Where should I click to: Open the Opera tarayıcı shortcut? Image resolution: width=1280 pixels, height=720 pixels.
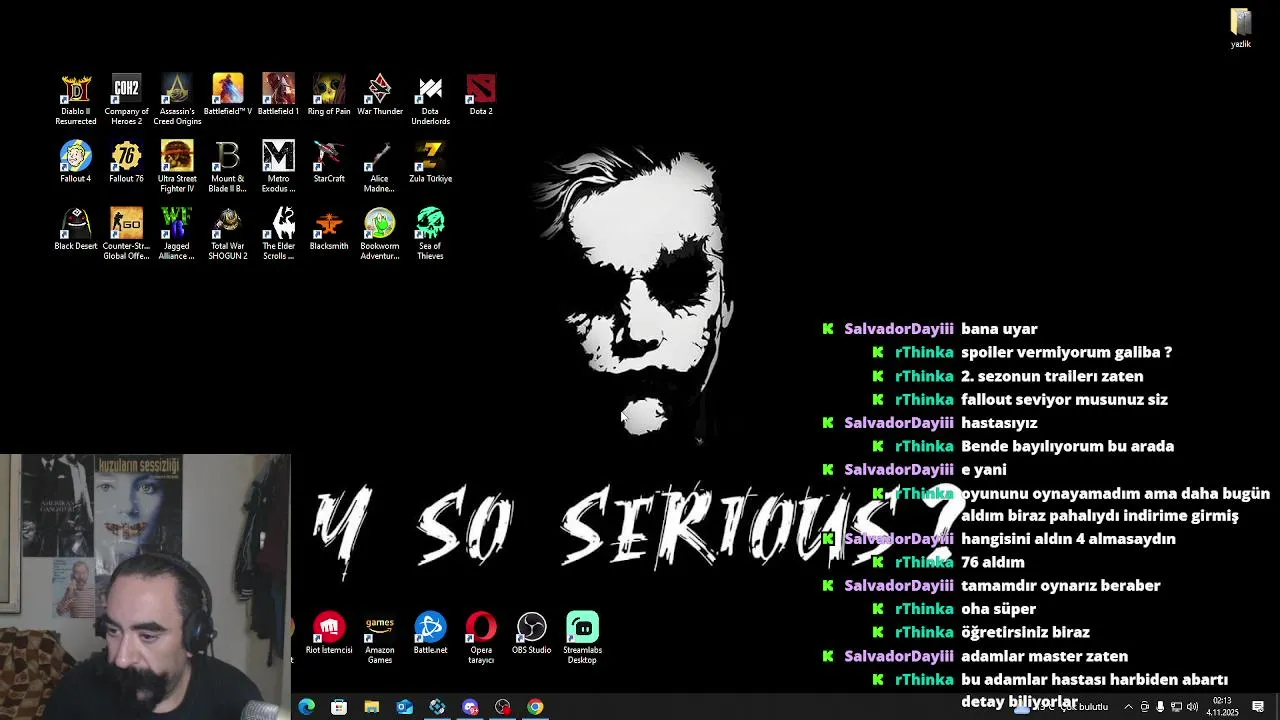click(x=481, y=638)
